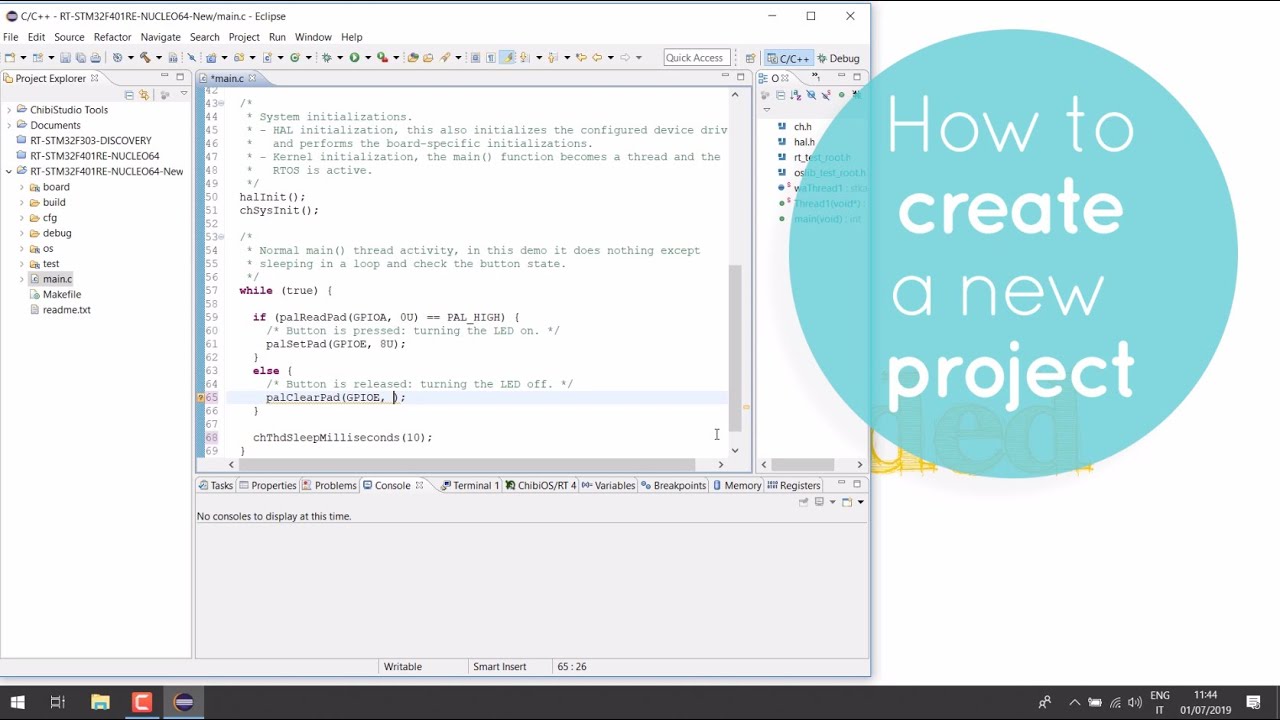Close the main.c editor tab
This screenshot has width=1280, height=720.
click(252, 78)
